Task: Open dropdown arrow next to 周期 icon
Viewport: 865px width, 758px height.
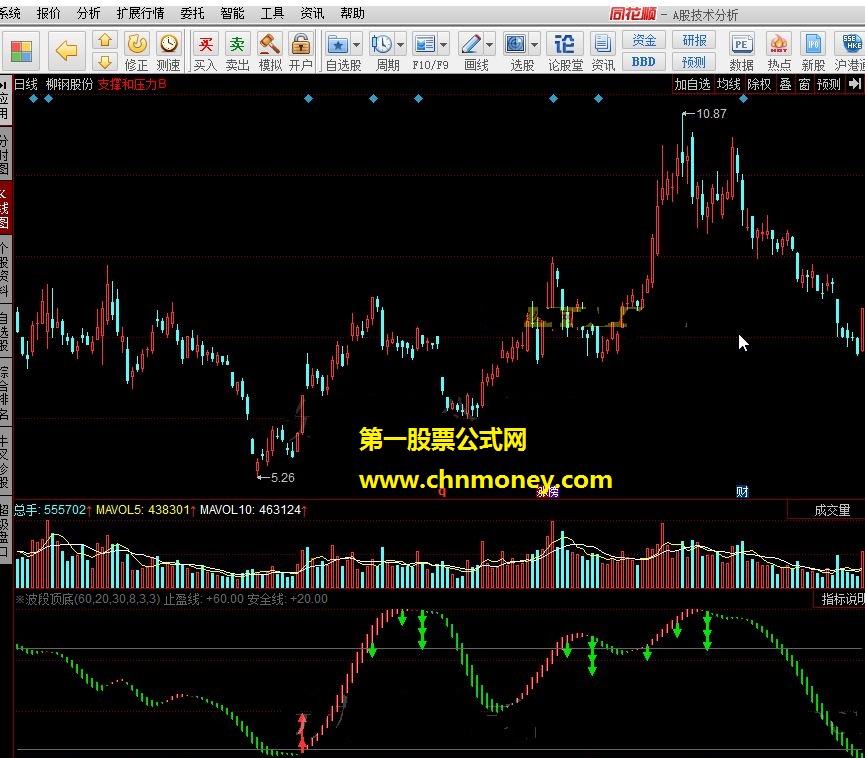Action: point(401,44)
